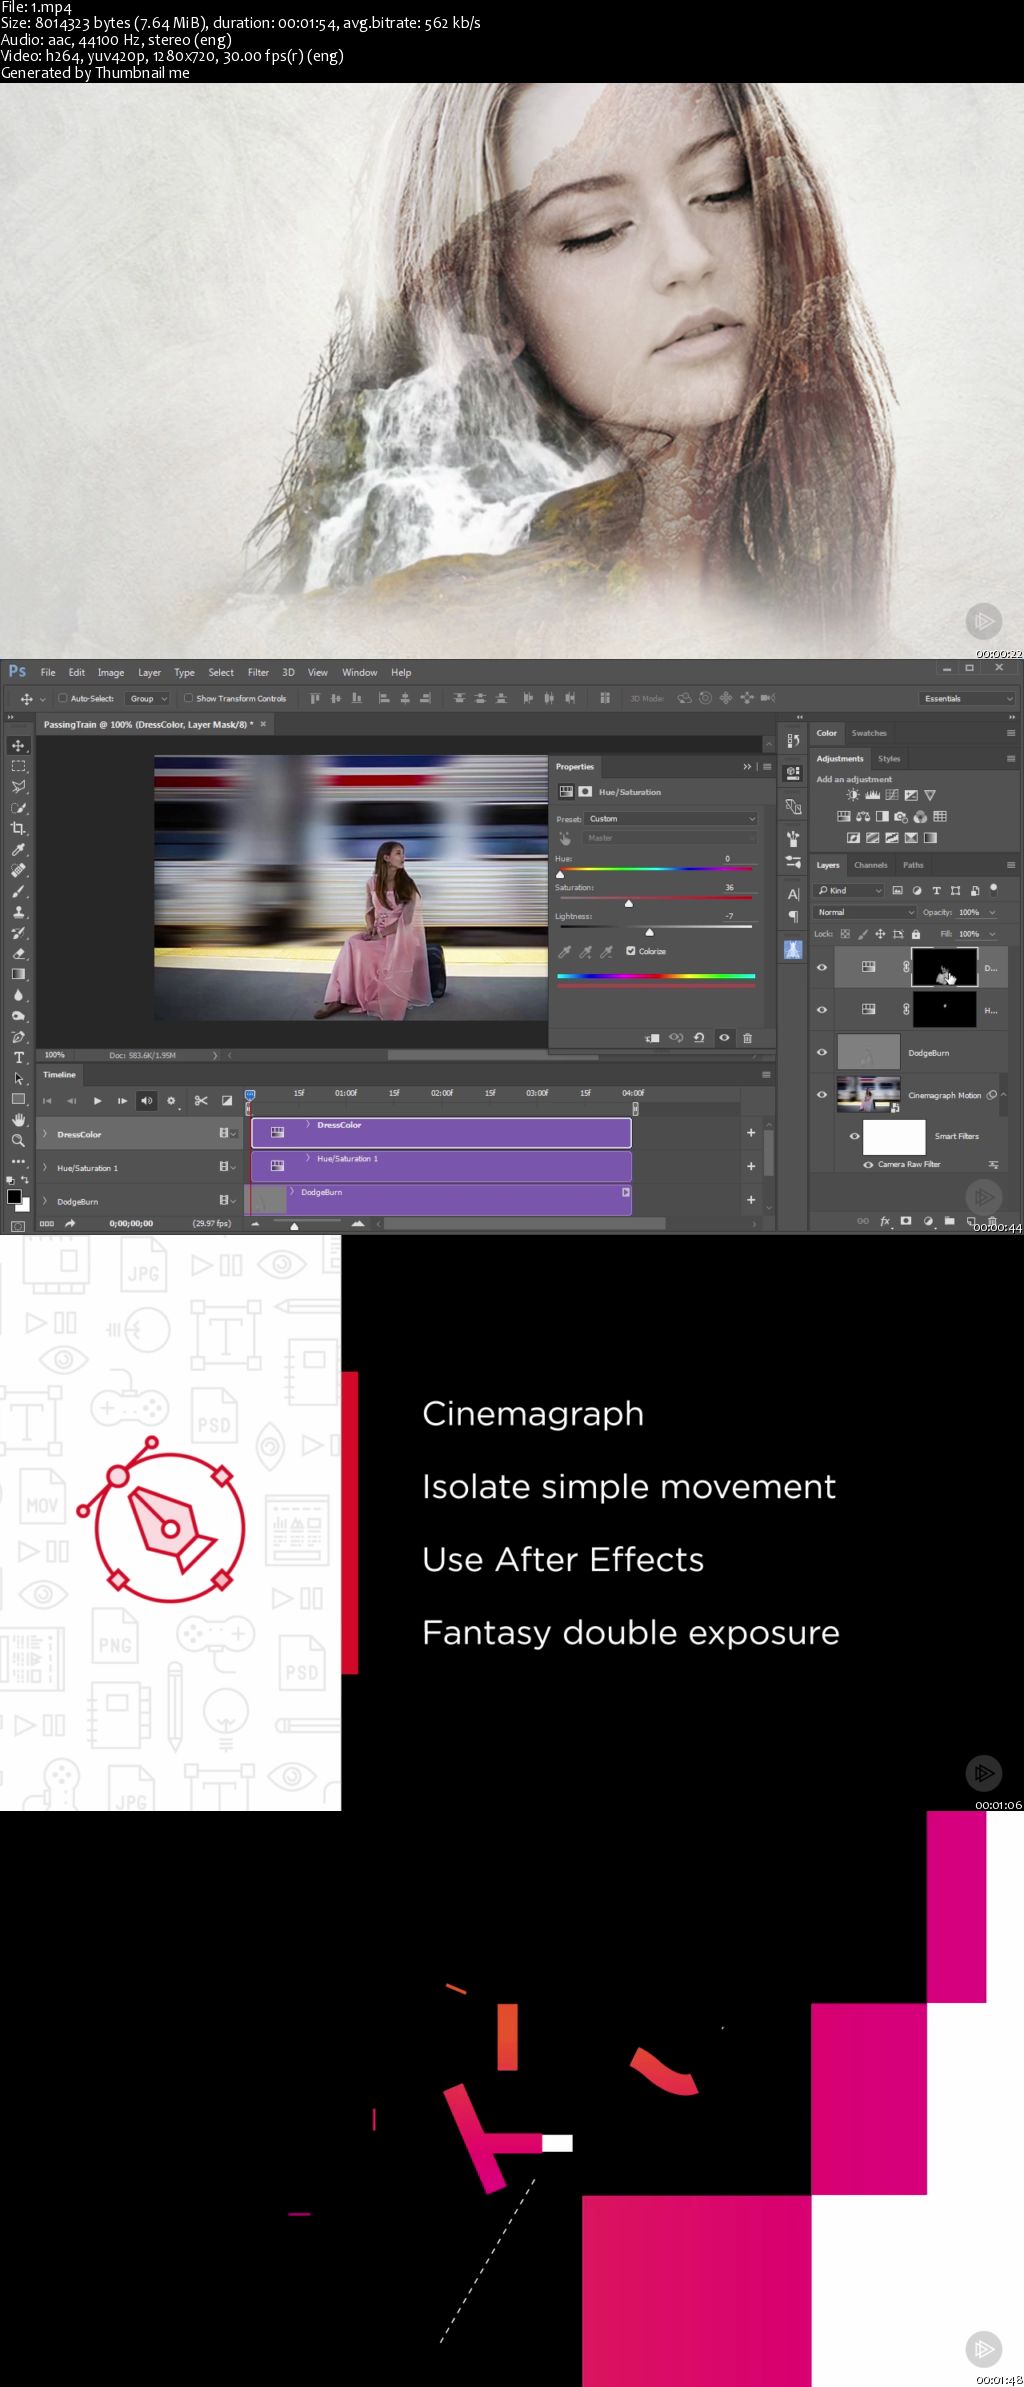Hide the Cinemagraph Motion layer eye
The image size is (1024, 2387).
[x=822, y=1094]
